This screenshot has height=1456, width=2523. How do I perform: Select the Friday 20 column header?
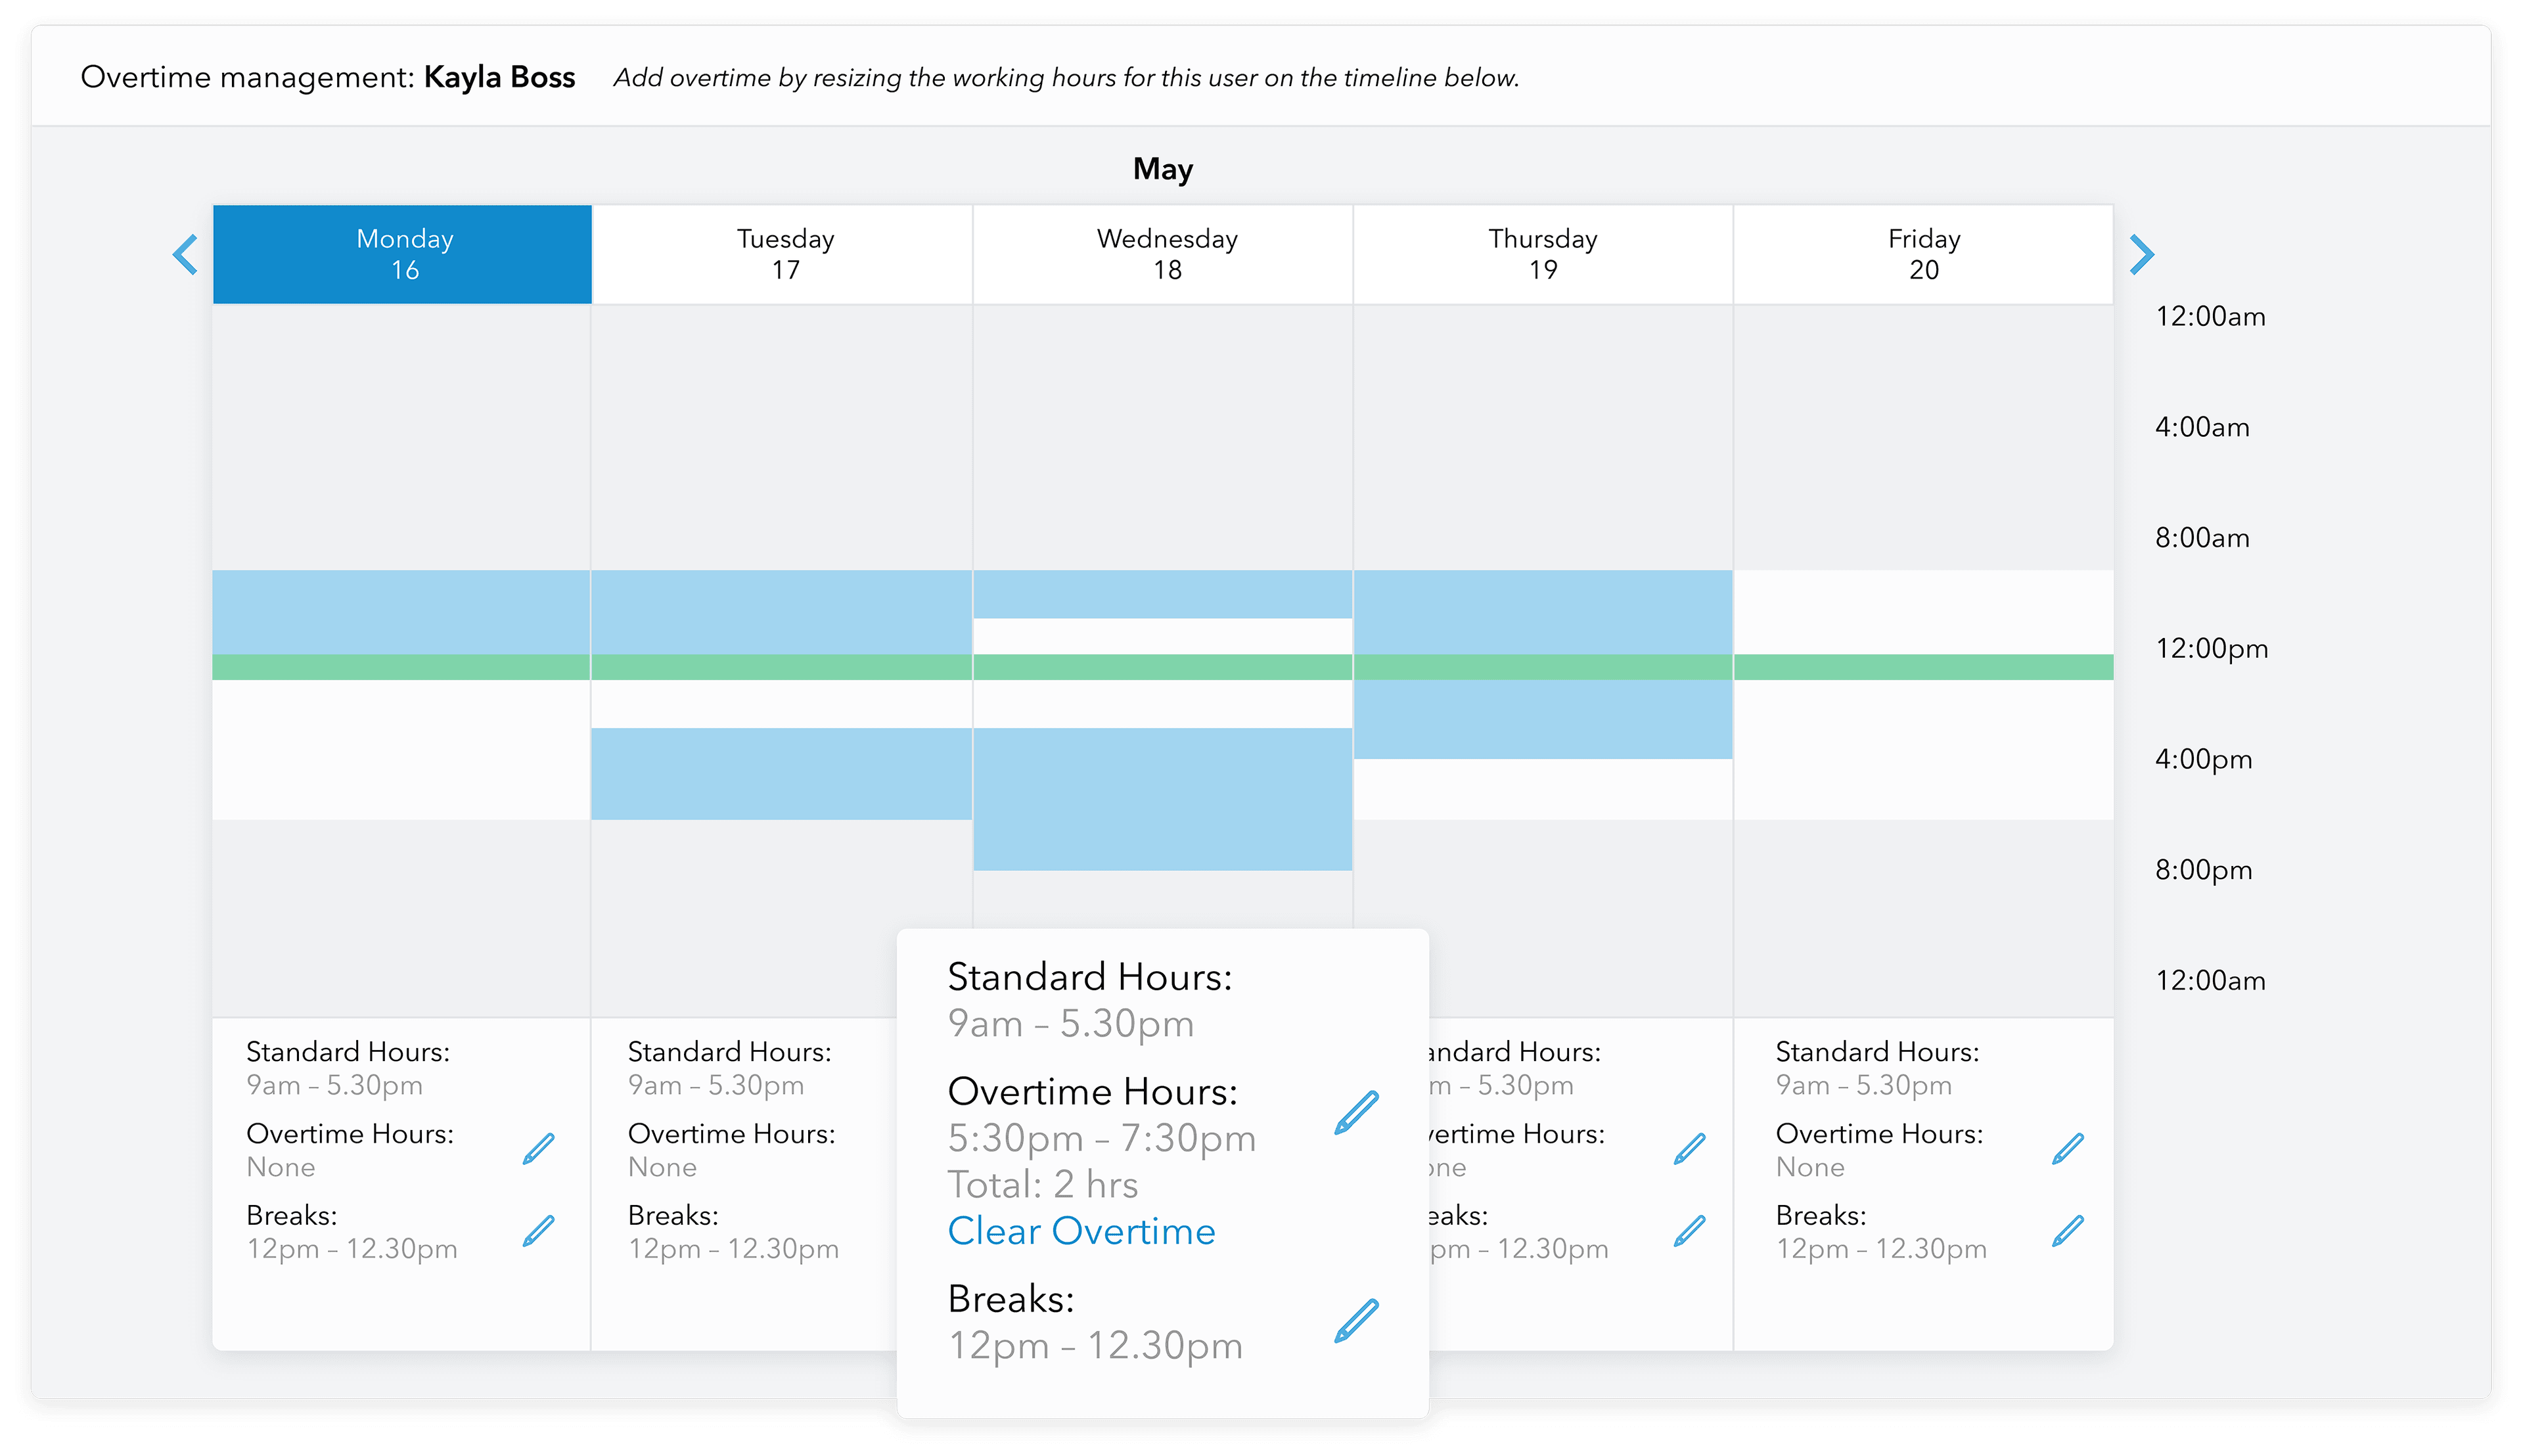[1923, 254]
